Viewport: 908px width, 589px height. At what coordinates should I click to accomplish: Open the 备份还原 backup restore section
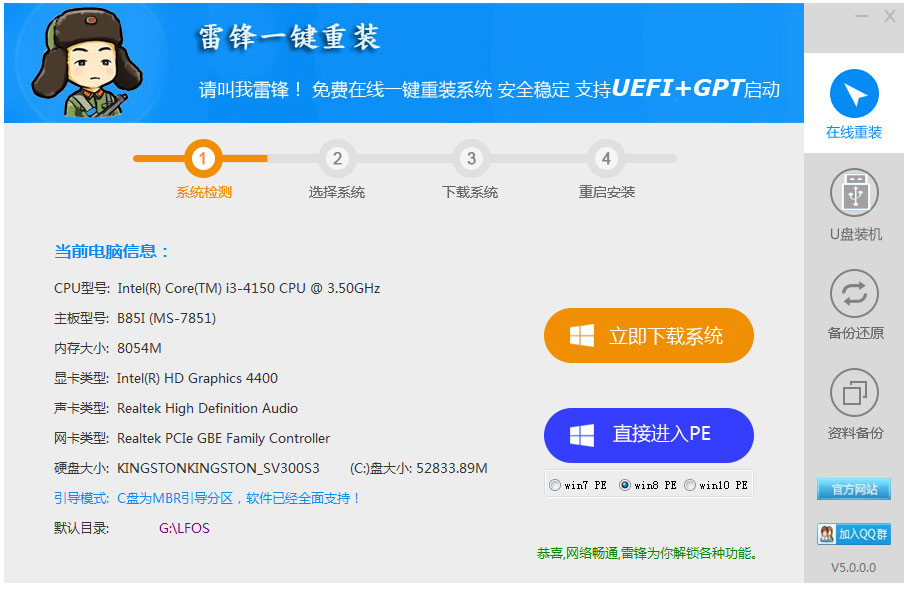coord(855,305)
